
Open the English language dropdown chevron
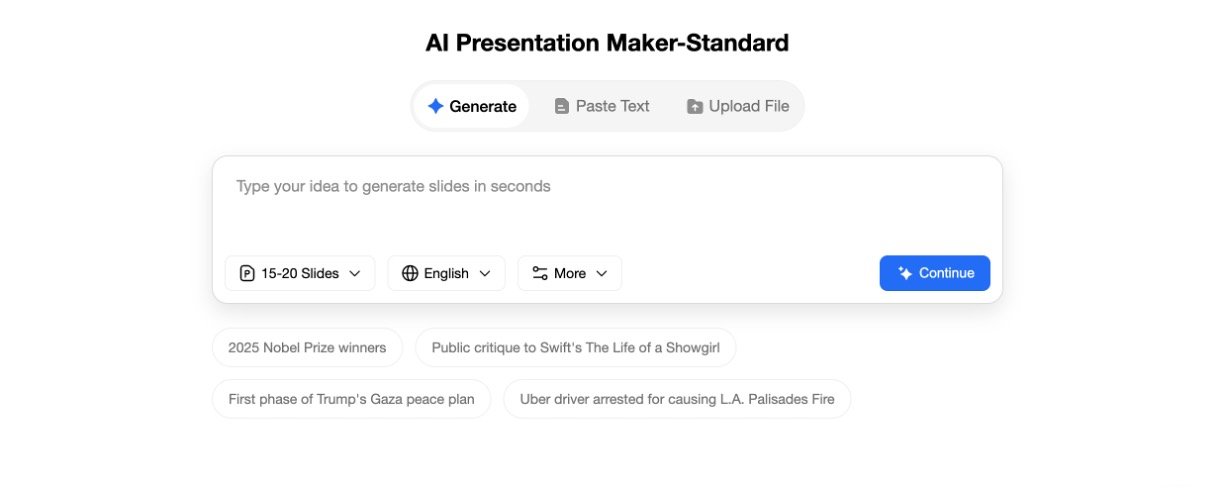click(485, 273)
